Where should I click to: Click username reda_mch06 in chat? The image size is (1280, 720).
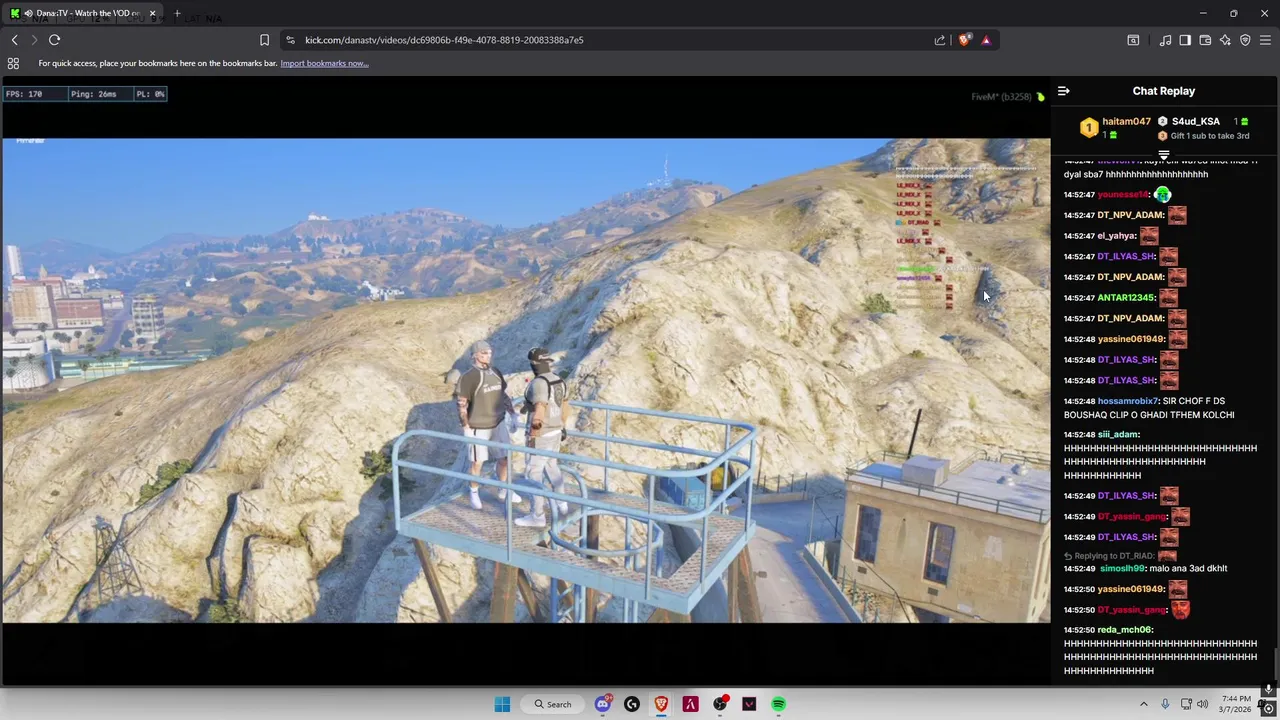click(x=1125, y=630)
